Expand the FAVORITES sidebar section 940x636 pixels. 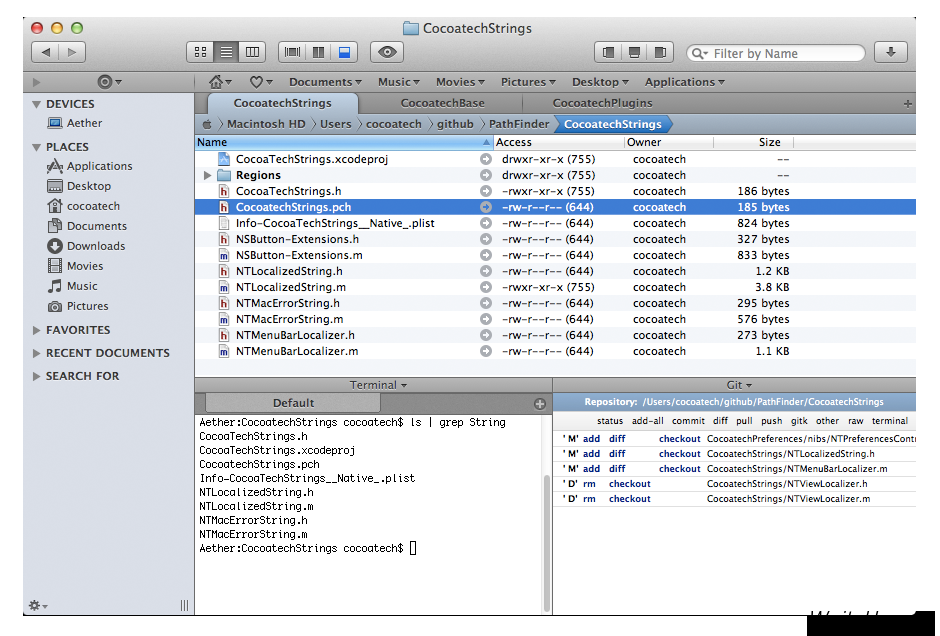[37, 330]
